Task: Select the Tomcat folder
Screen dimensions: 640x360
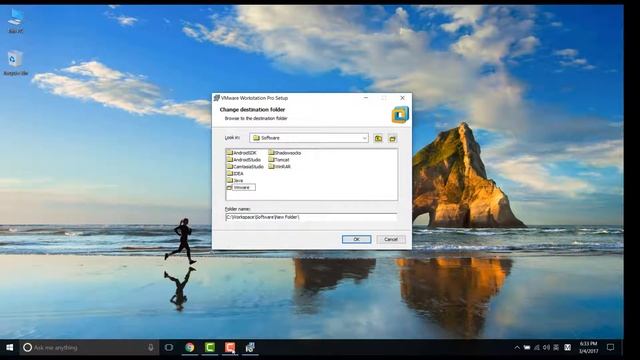Action: (279, 160)
